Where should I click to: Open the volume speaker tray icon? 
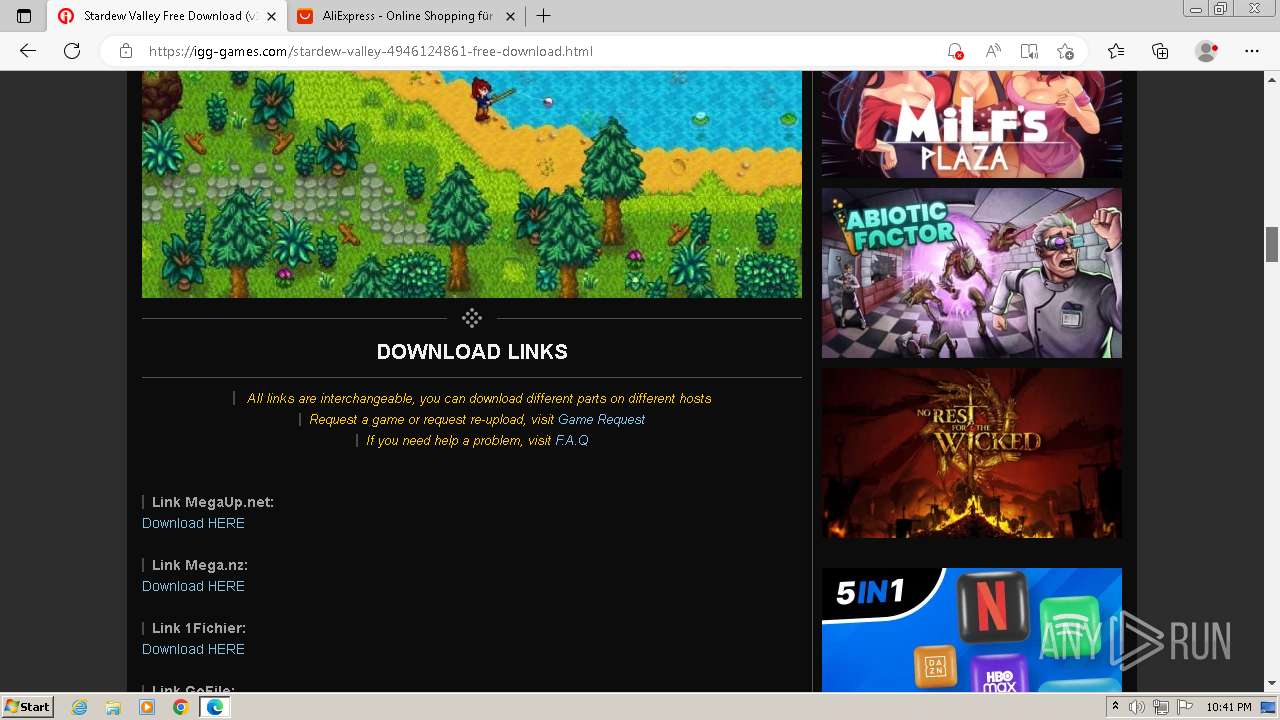click(1137, 707)
